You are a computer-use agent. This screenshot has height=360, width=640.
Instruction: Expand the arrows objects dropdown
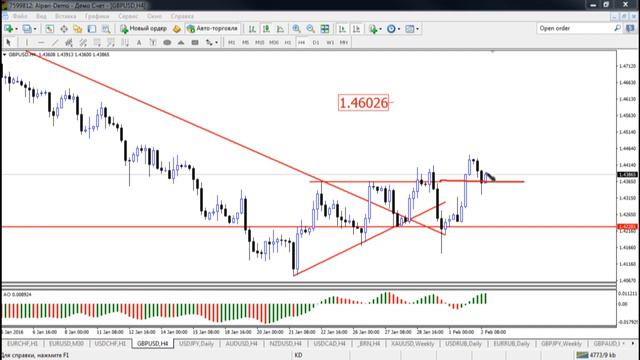pos(216,42)
